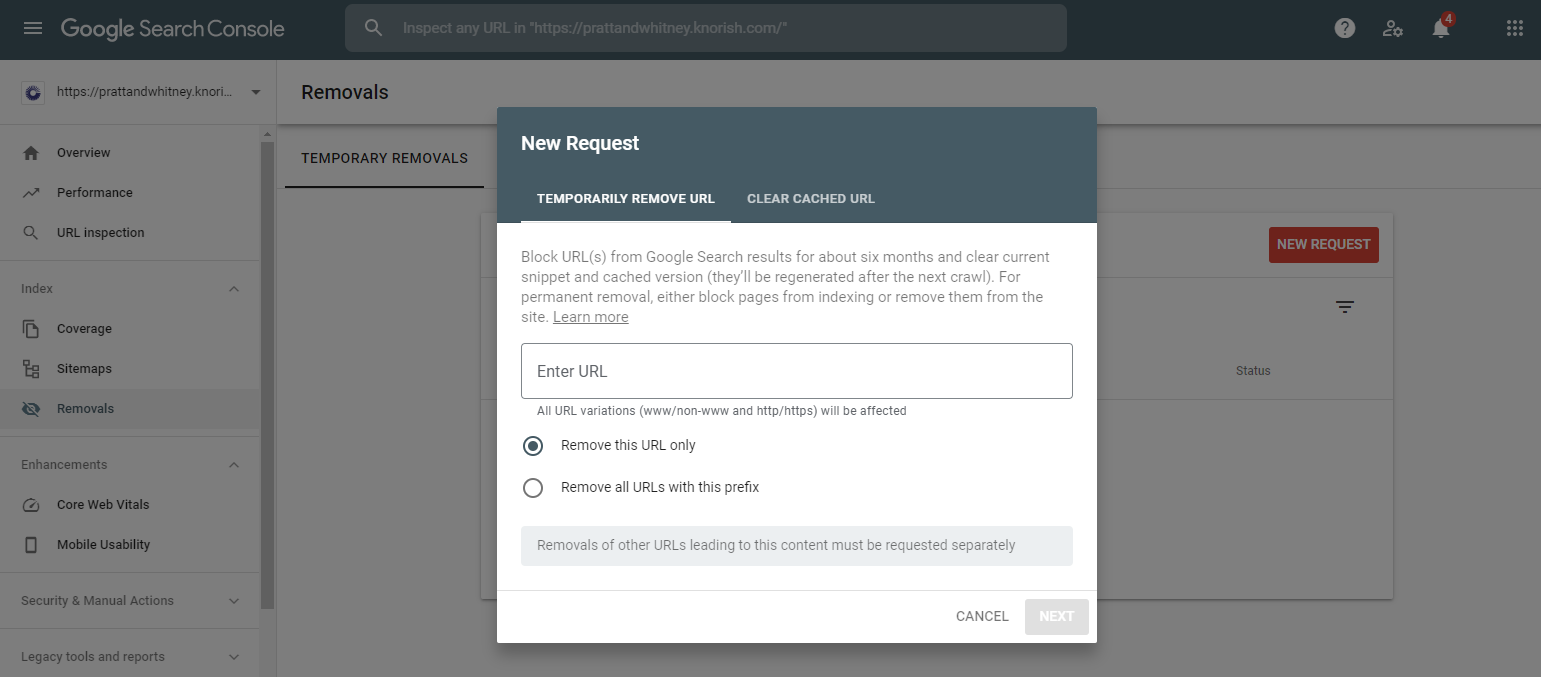The image size is (1541, 677).
Task: Select Remove this URL only
Action: click(533, 446)
